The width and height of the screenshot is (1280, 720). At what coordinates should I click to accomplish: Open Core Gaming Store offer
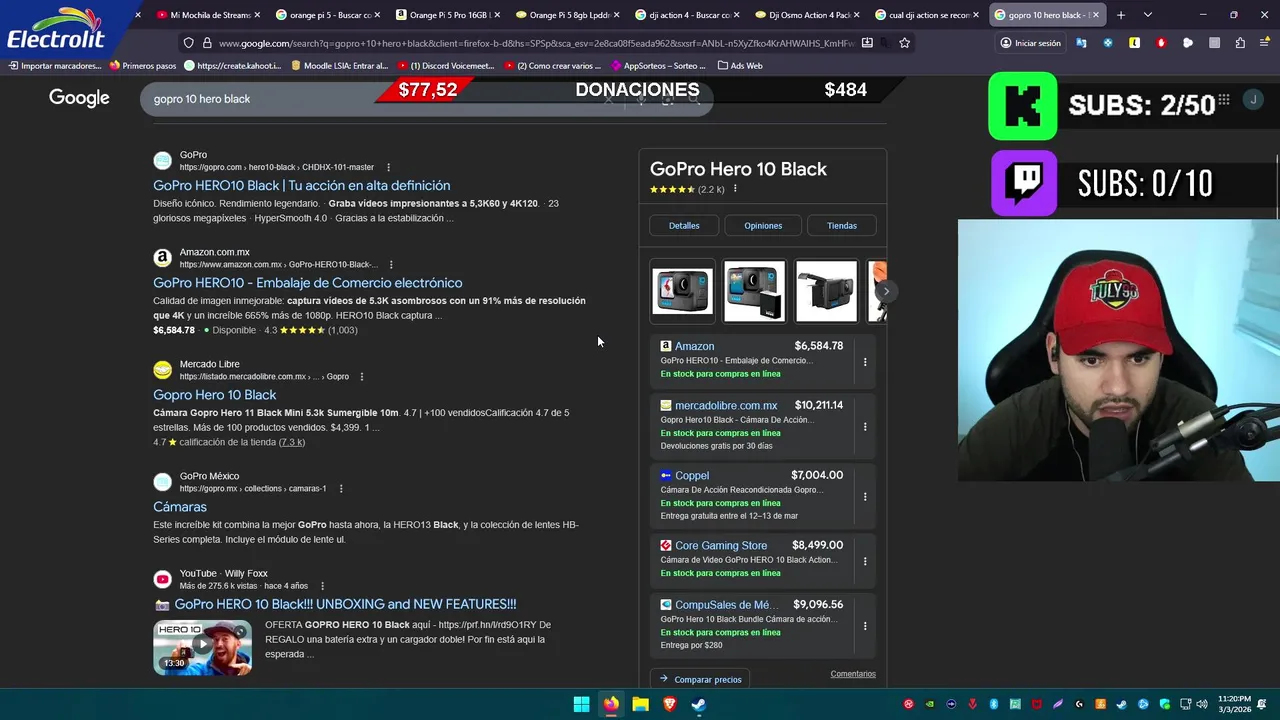point(751,559)
